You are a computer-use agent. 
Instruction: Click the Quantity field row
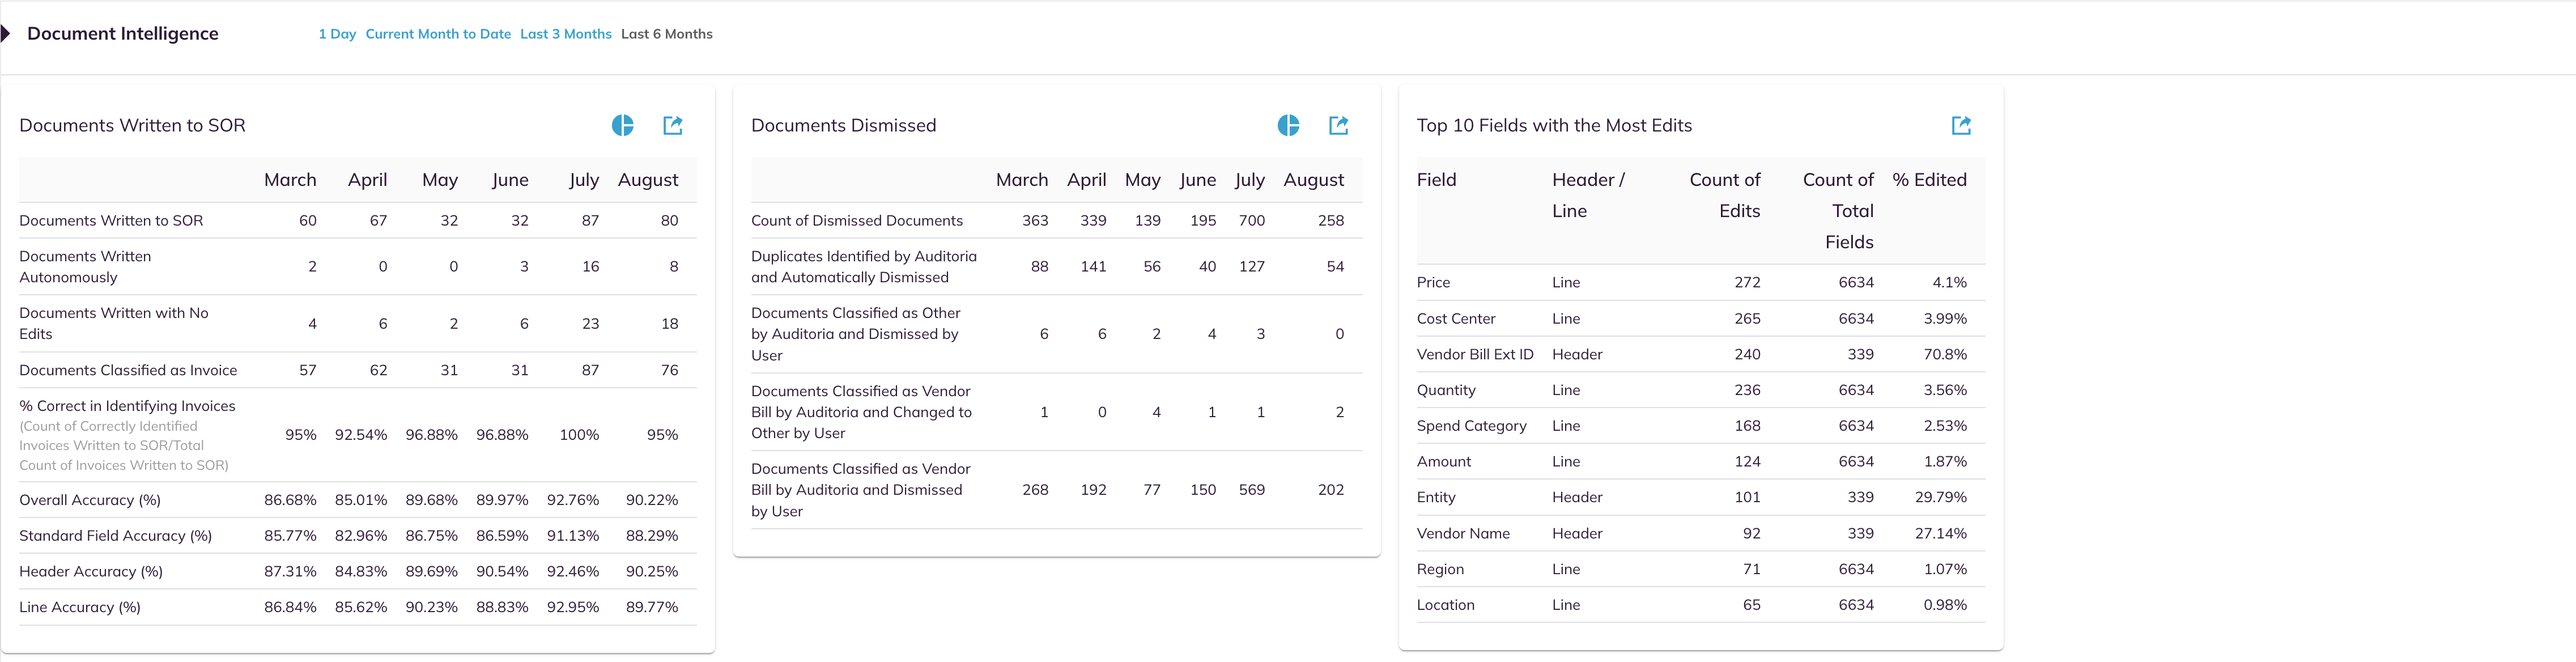click(1701, 390)
